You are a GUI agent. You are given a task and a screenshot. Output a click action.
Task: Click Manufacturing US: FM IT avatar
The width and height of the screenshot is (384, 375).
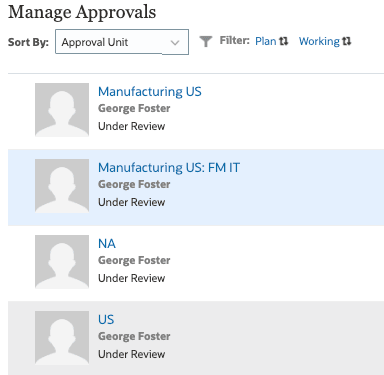(62, 186)
